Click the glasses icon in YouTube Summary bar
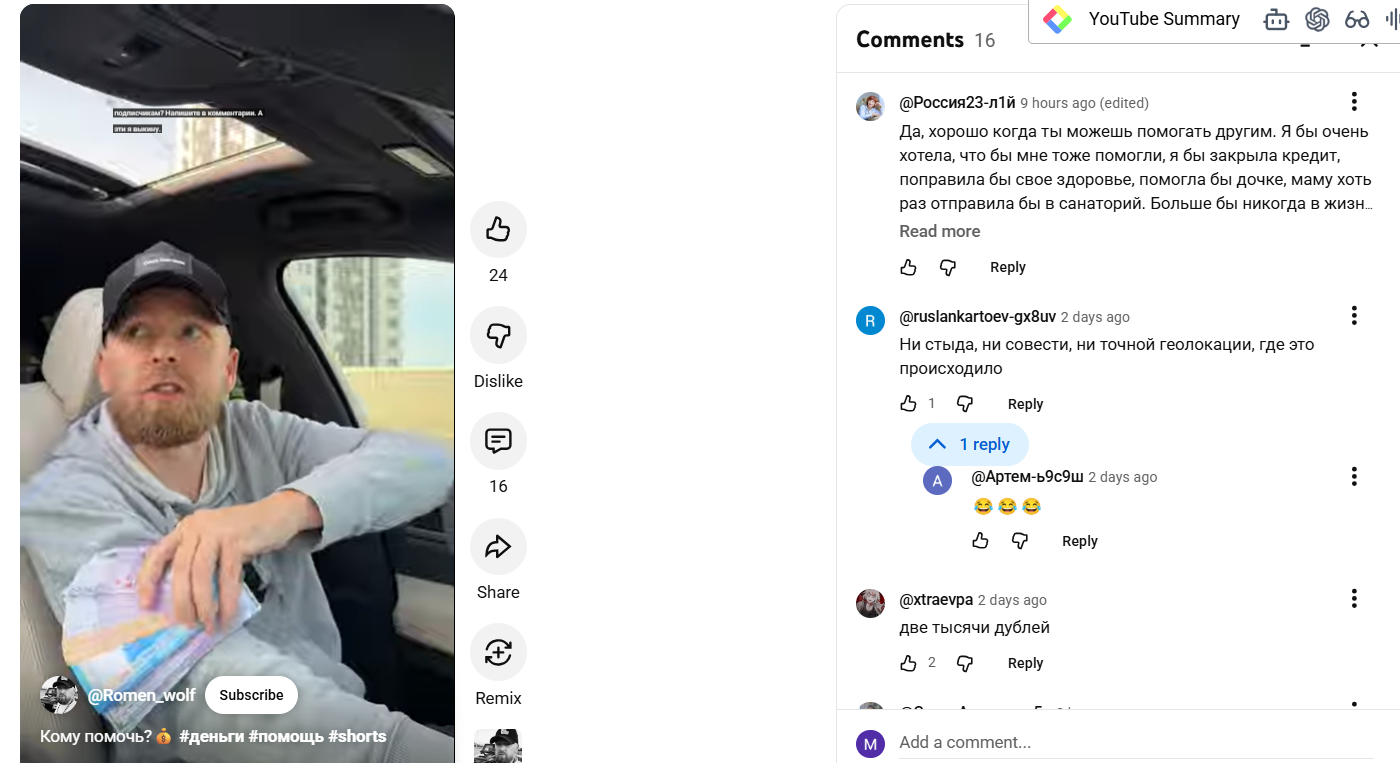 [1357, 19]
